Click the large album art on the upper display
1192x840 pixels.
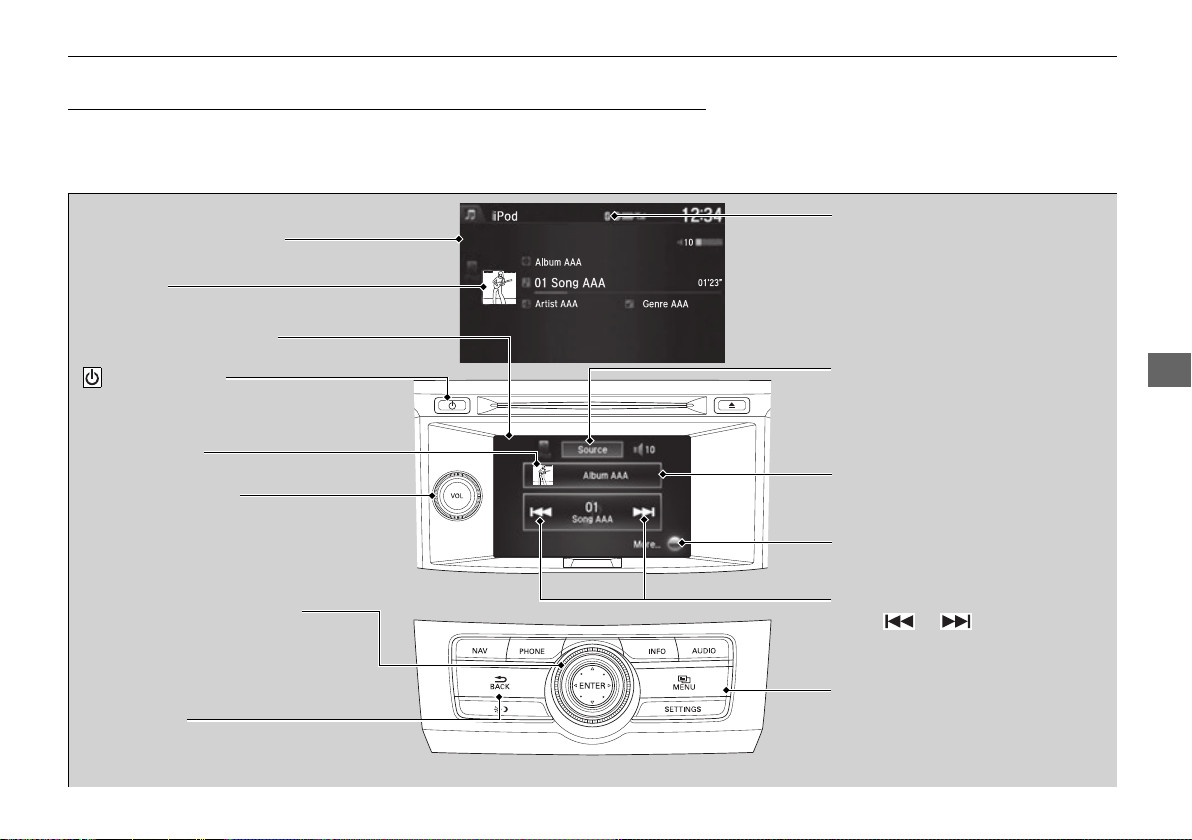tap(499, 287)
